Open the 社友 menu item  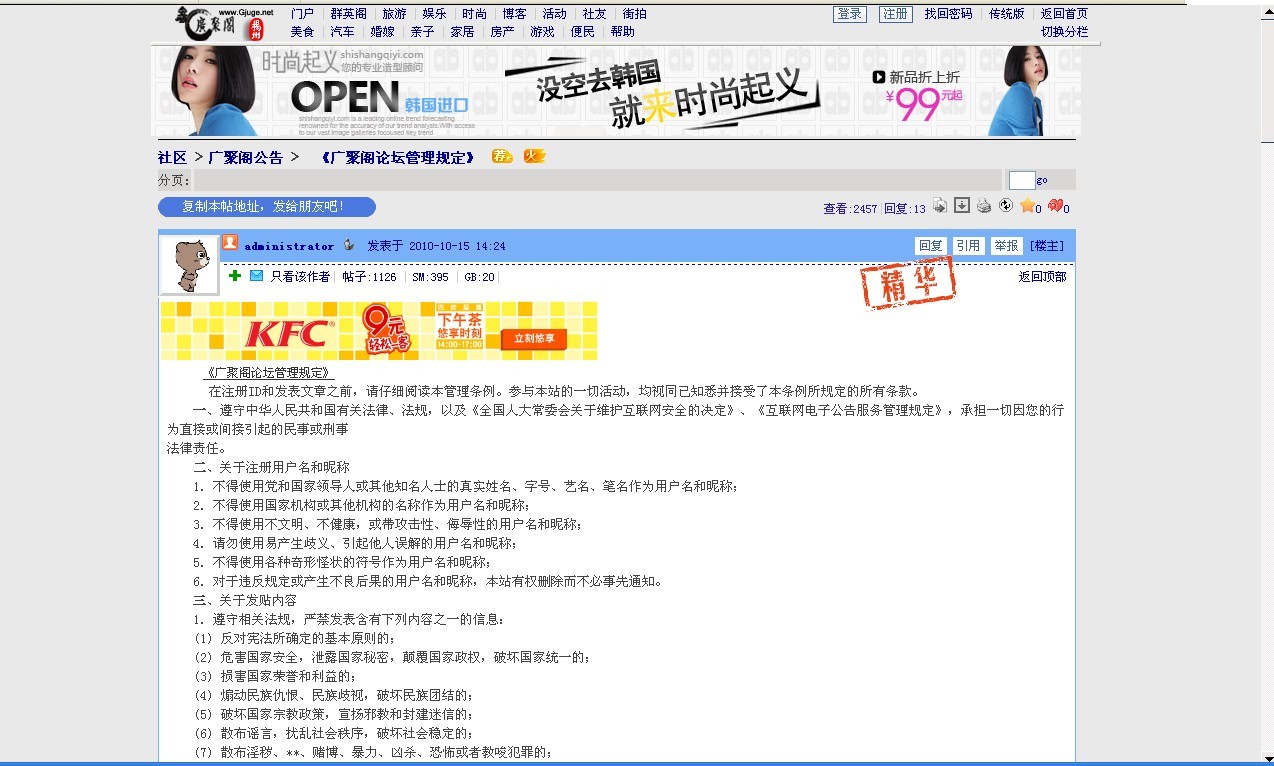(594, 14)
